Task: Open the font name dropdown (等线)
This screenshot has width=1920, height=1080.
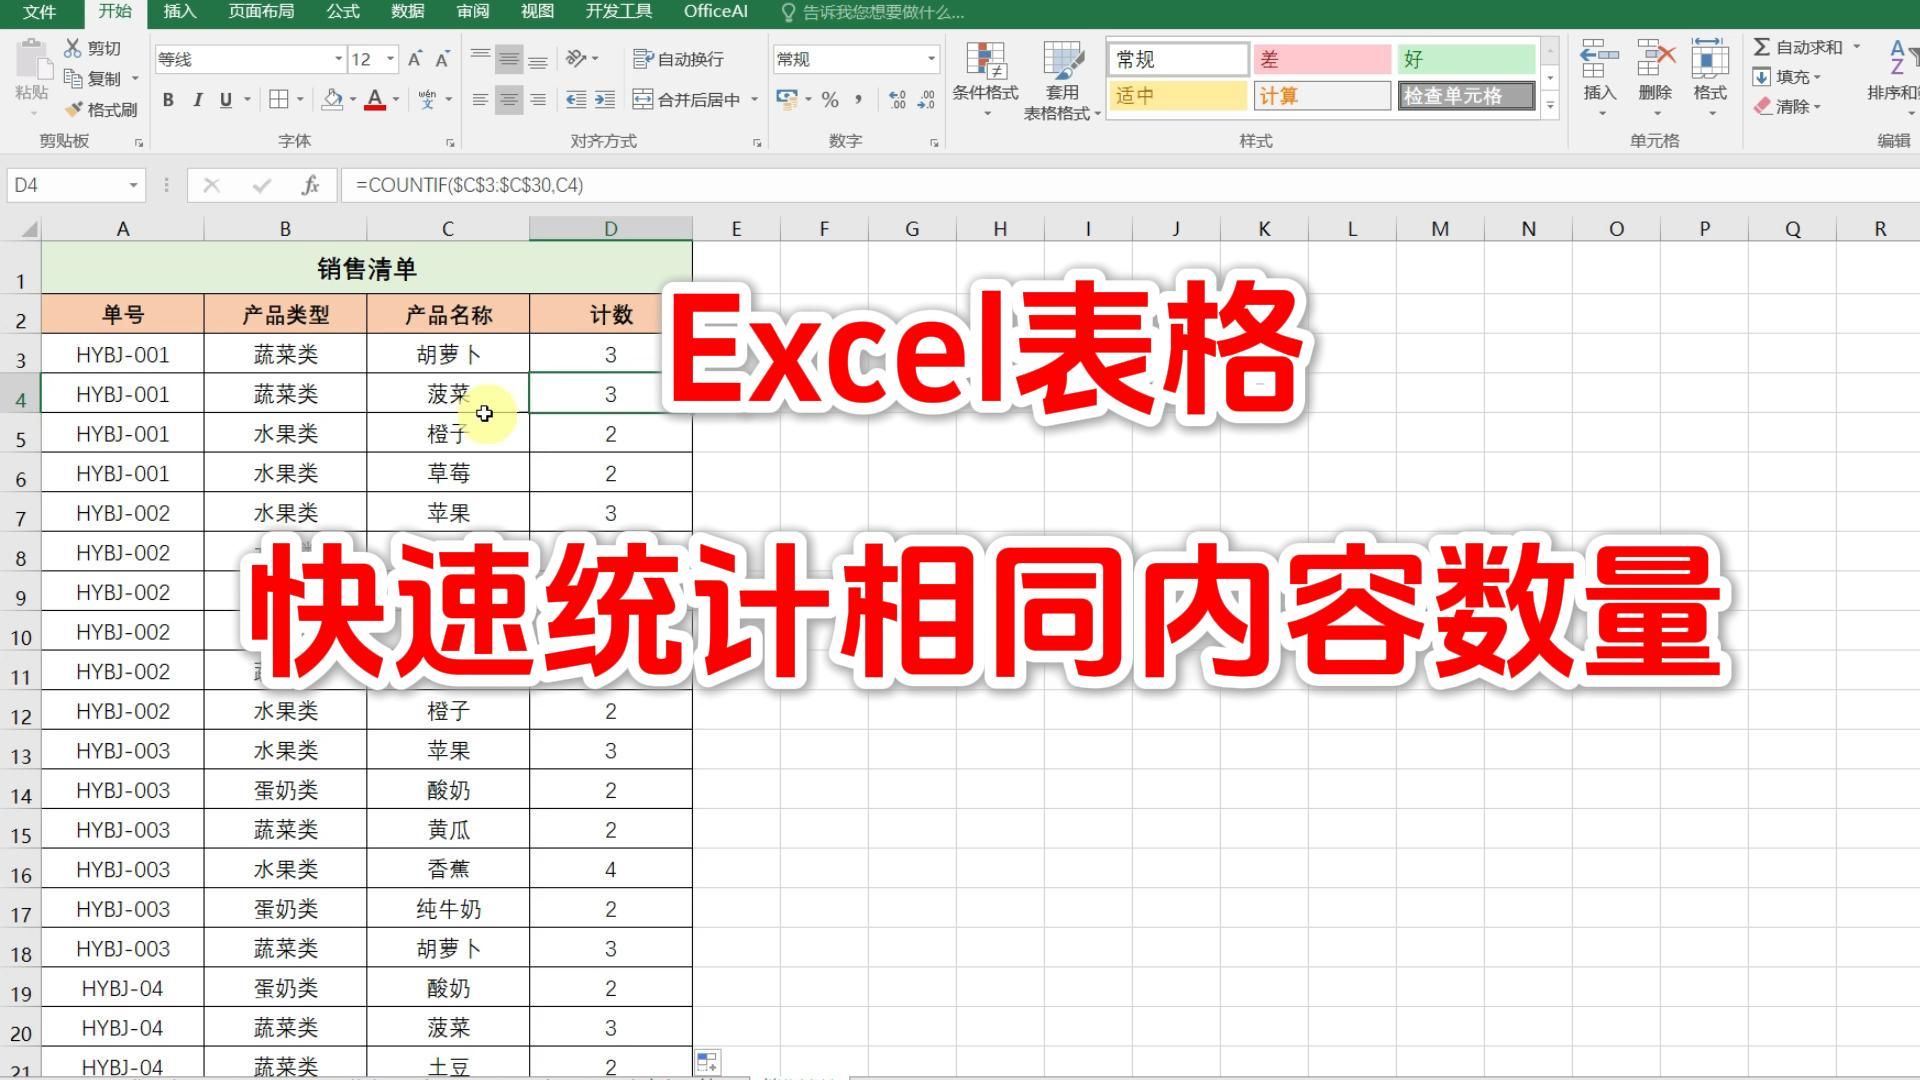Action: tap(338, 59)
